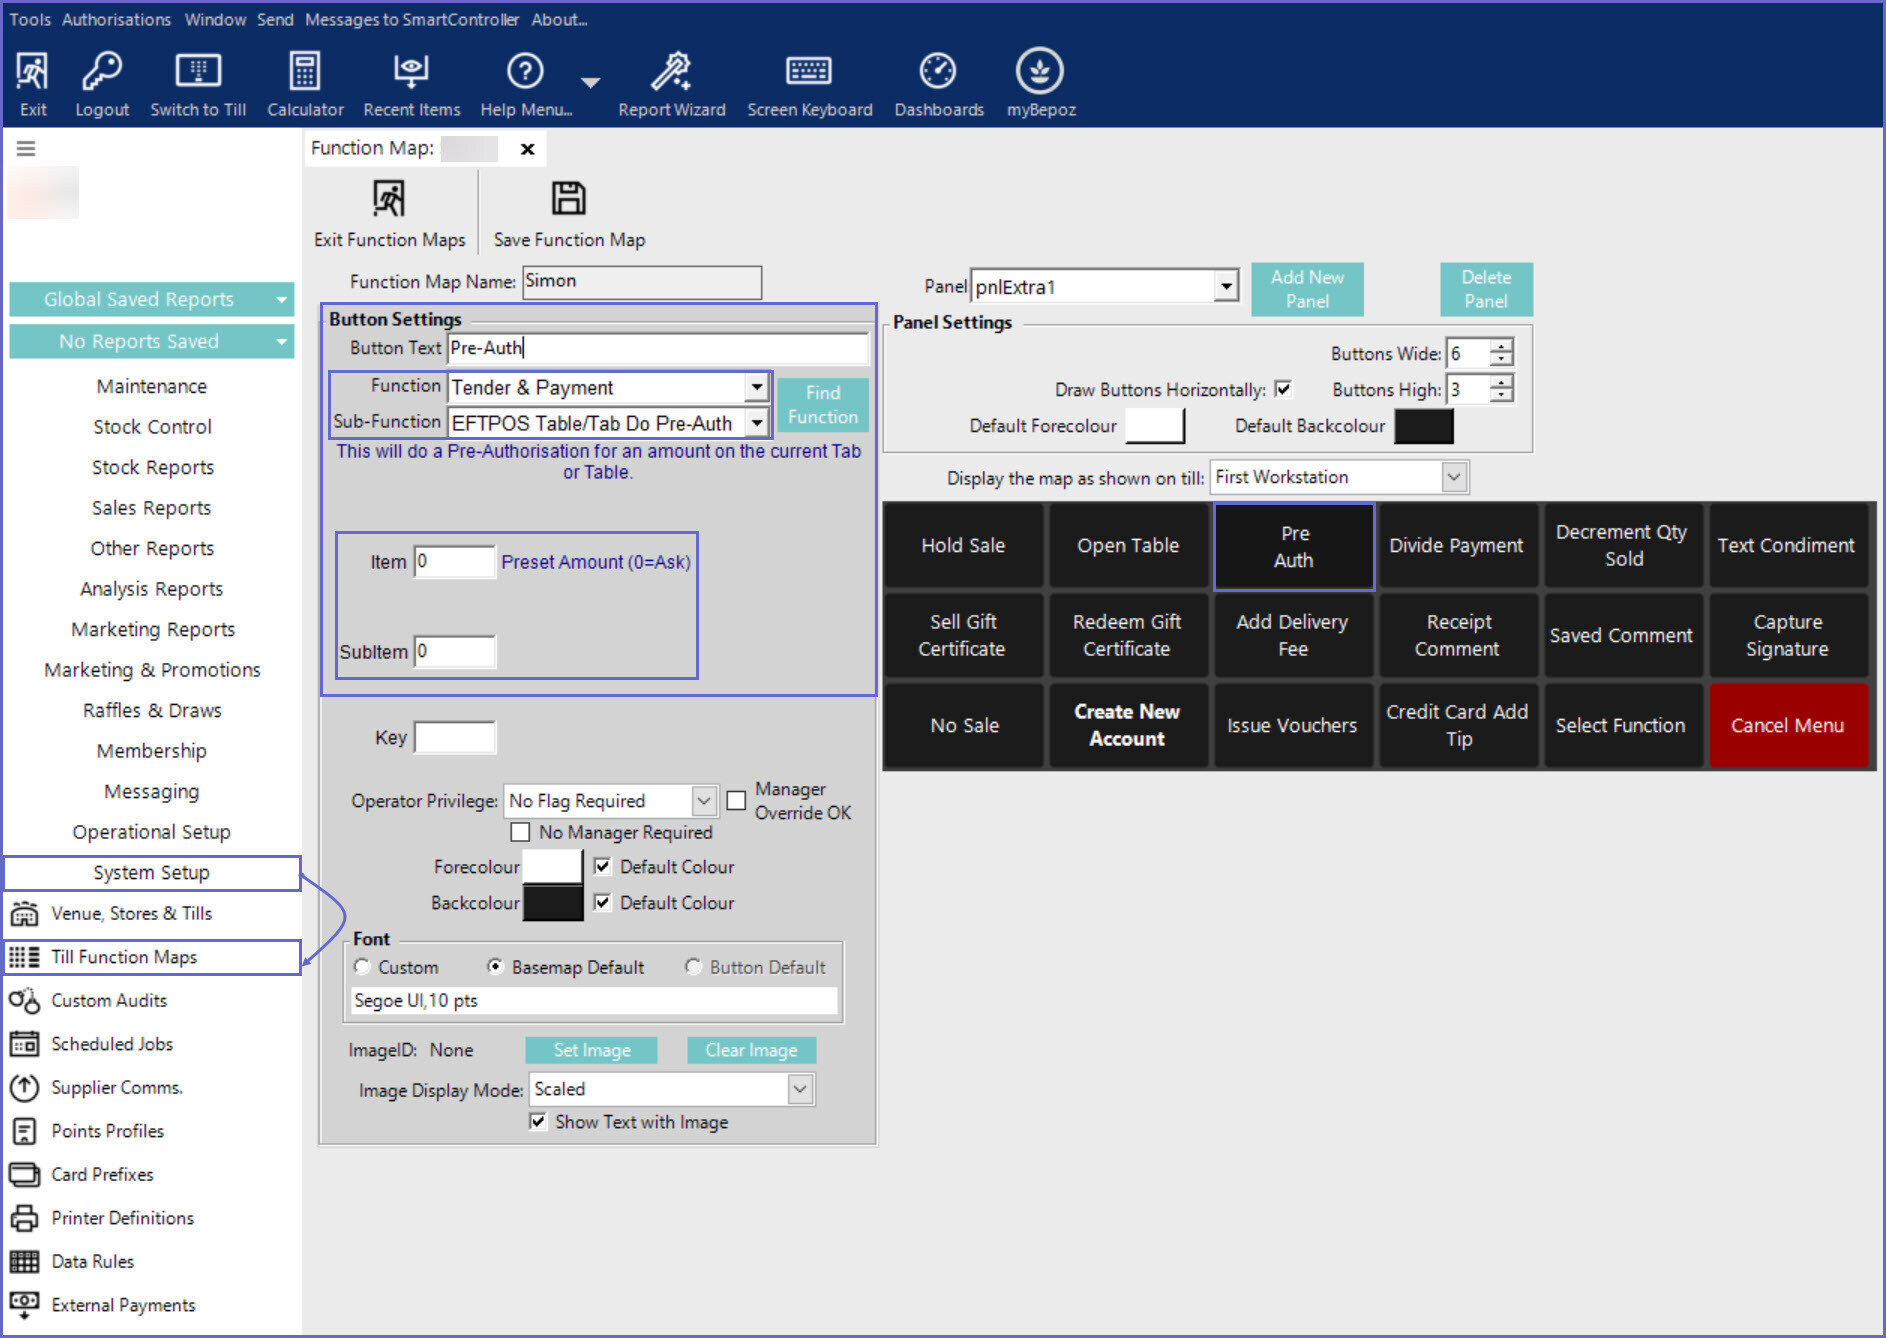Click the Add New Panel button
Image resolution: width=1886 pixels, height=1338 pixels.
1307,289
